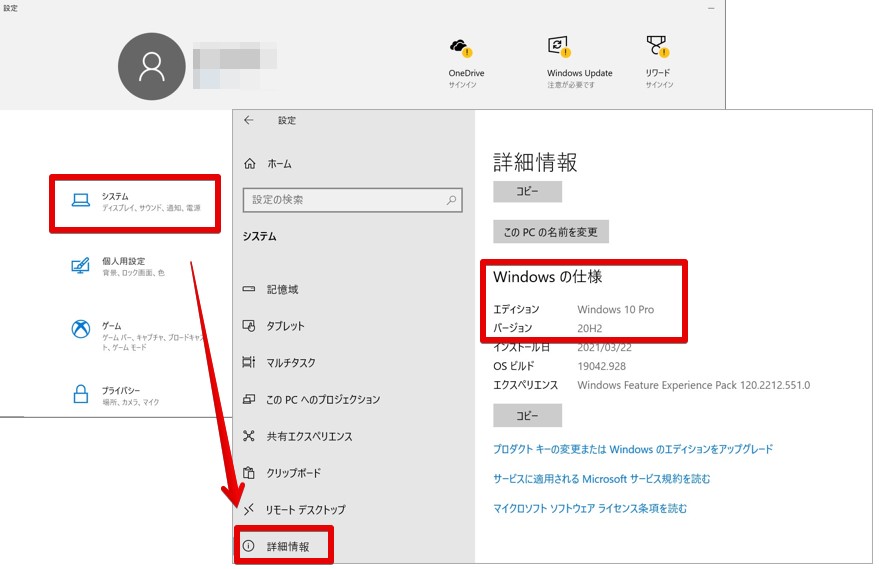
Task: Open the Windows Update status icon
Action: [x=558, y=47]
